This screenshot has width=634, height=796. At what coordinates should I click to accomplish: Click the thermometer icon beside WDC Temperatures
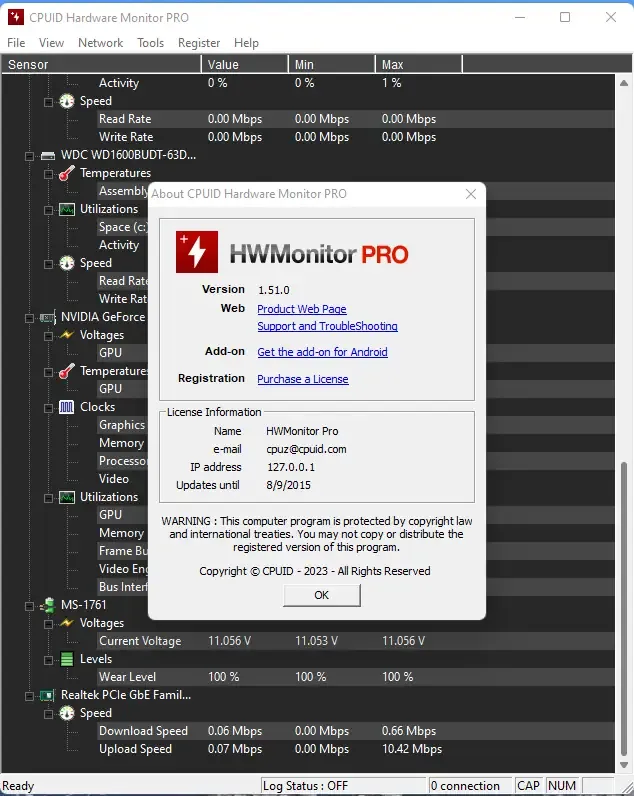pyautogui.click(x=66, y=173)
